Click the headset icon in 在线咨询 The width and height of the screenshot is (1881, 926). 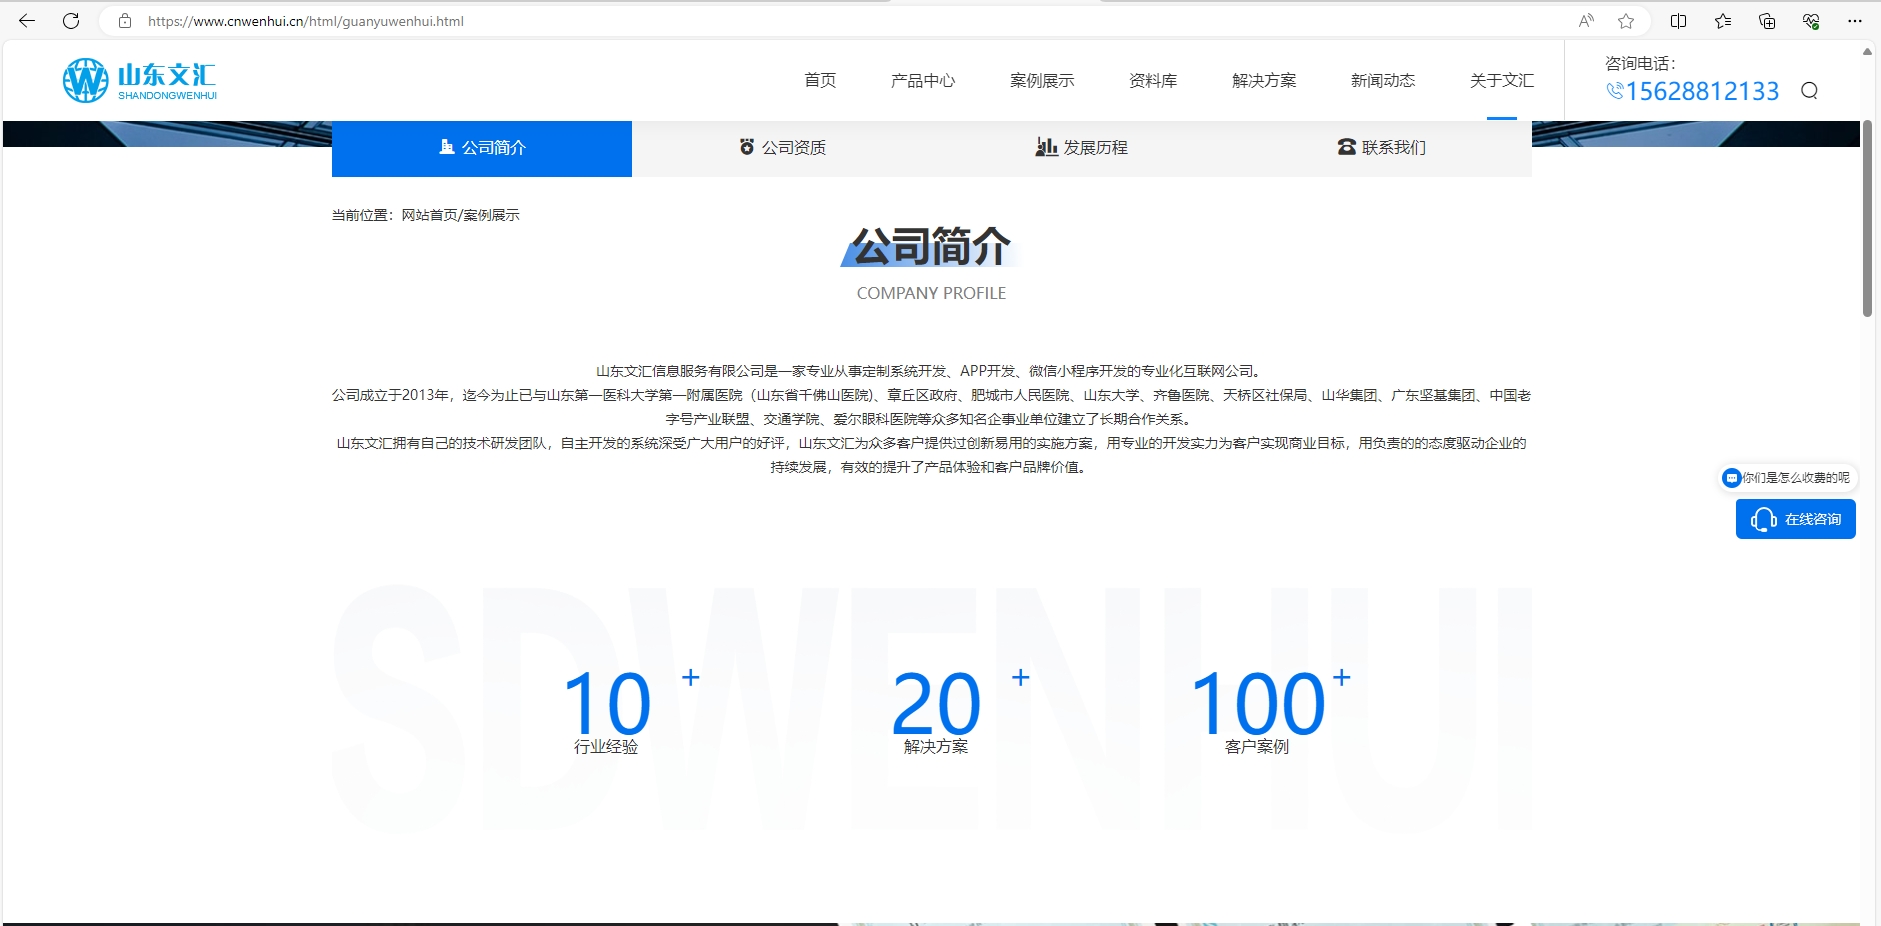[x=1764, y=519]
